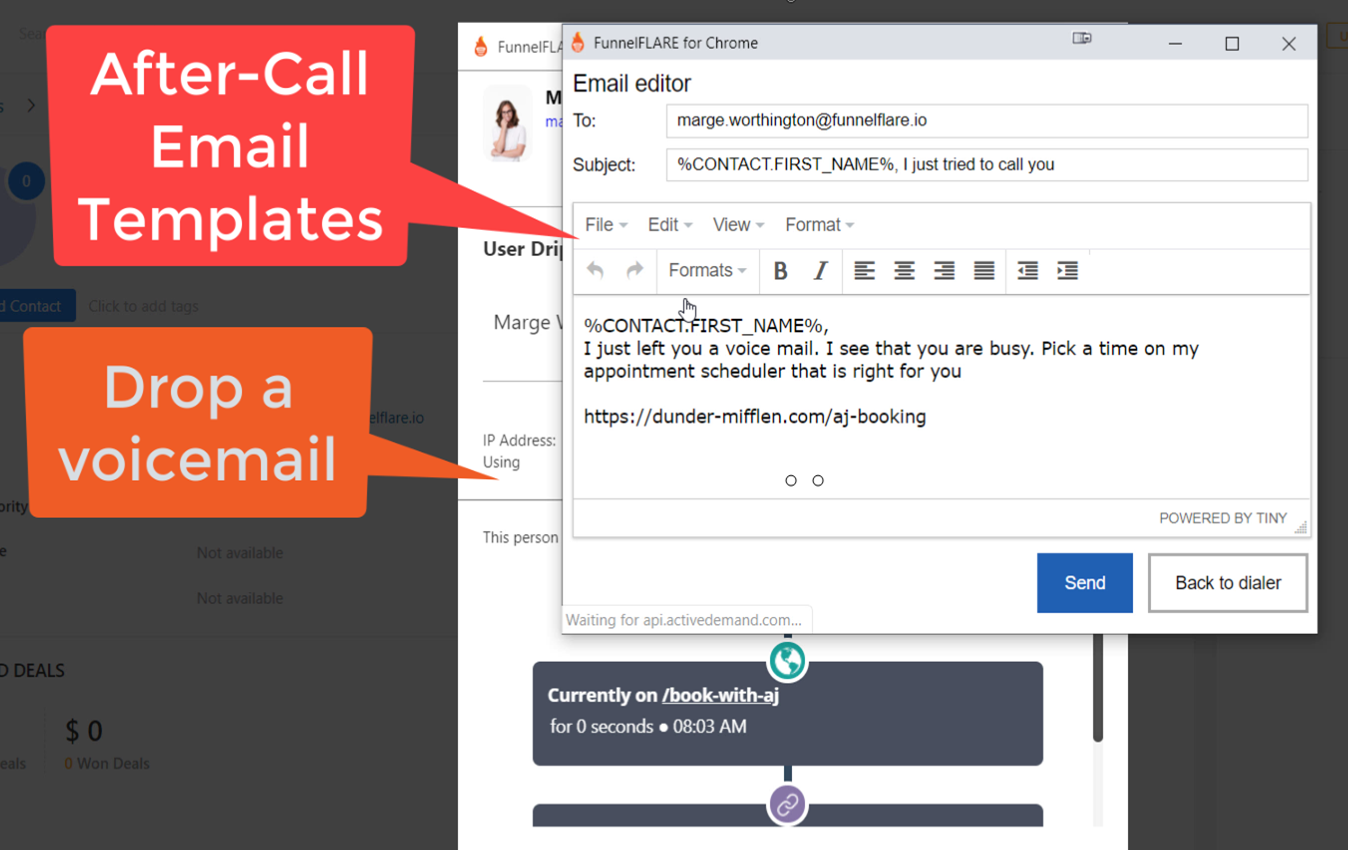Screen dimensions: 1348x850
Task: Click the editor resize handle beside POWERED BY TINY
Action: (1300, 526)
